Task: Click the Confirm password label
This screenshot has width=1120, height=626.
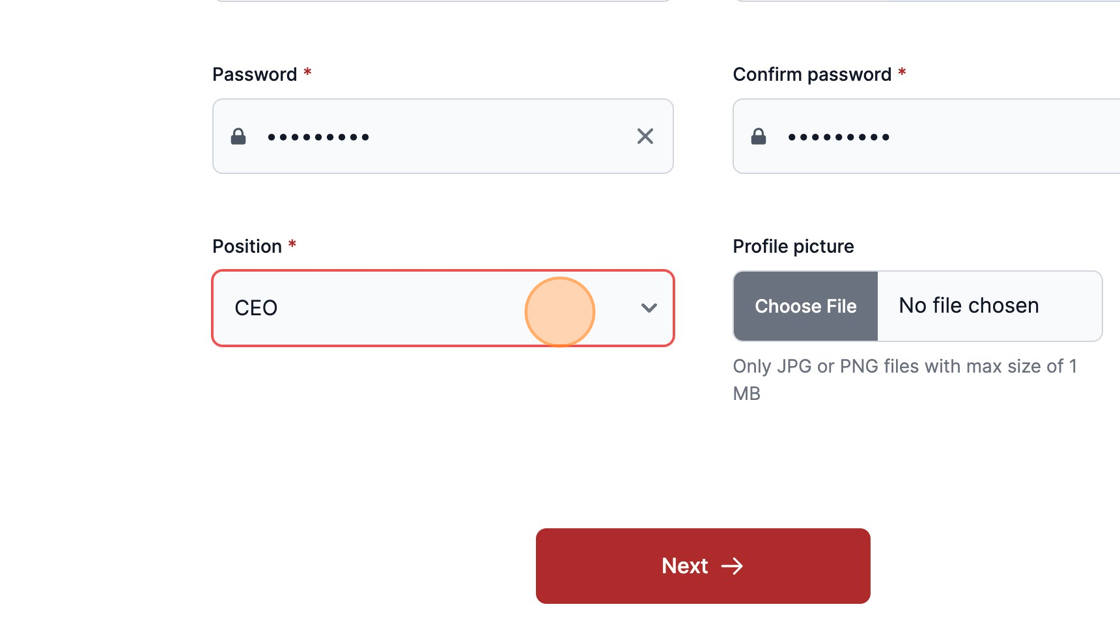Action: [812, 74]
